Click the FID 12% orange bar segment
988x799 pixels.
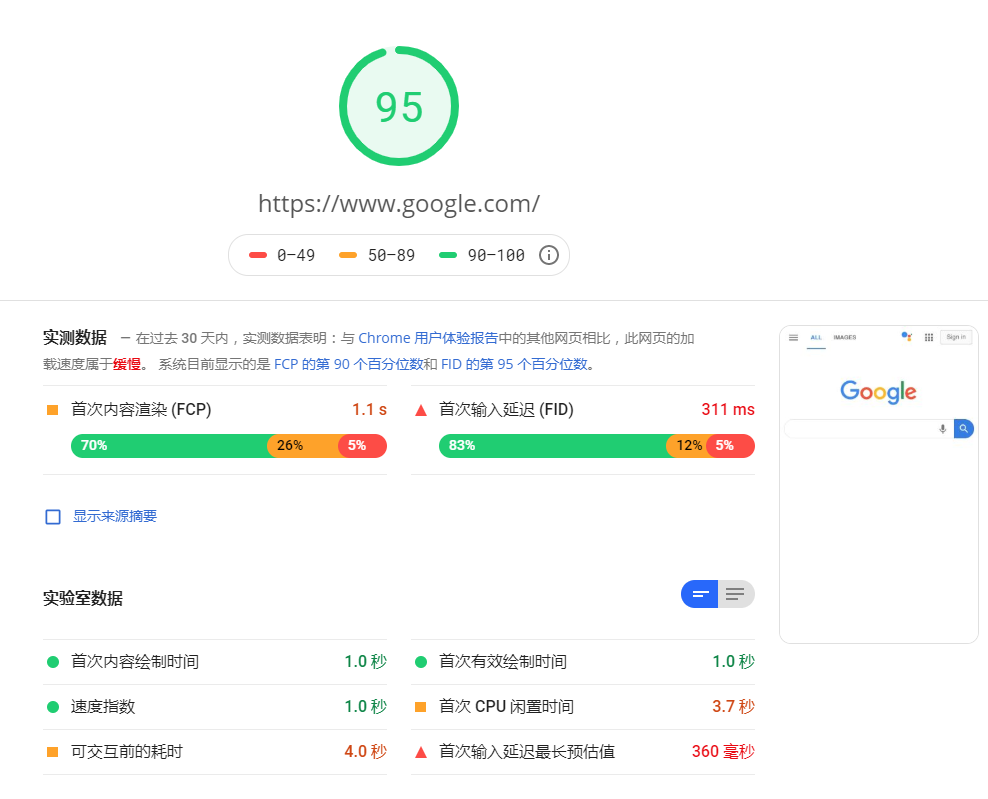[x=687, y=445]
